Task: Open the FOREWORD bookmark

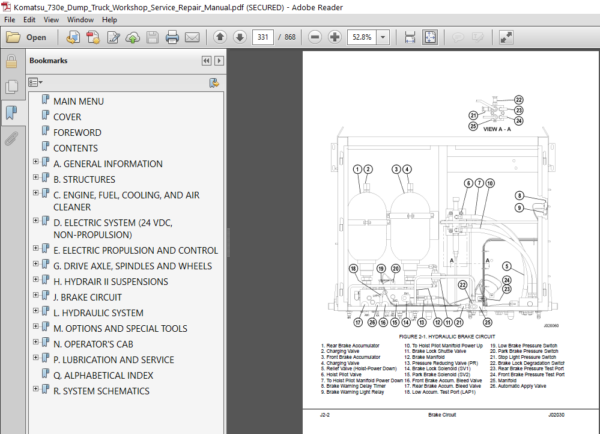Action: click(x=77, y=133)
